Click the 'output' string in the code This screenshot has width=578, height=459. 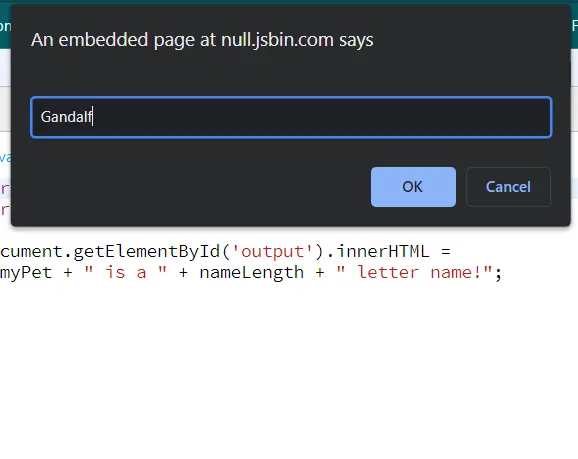(272, 251)
